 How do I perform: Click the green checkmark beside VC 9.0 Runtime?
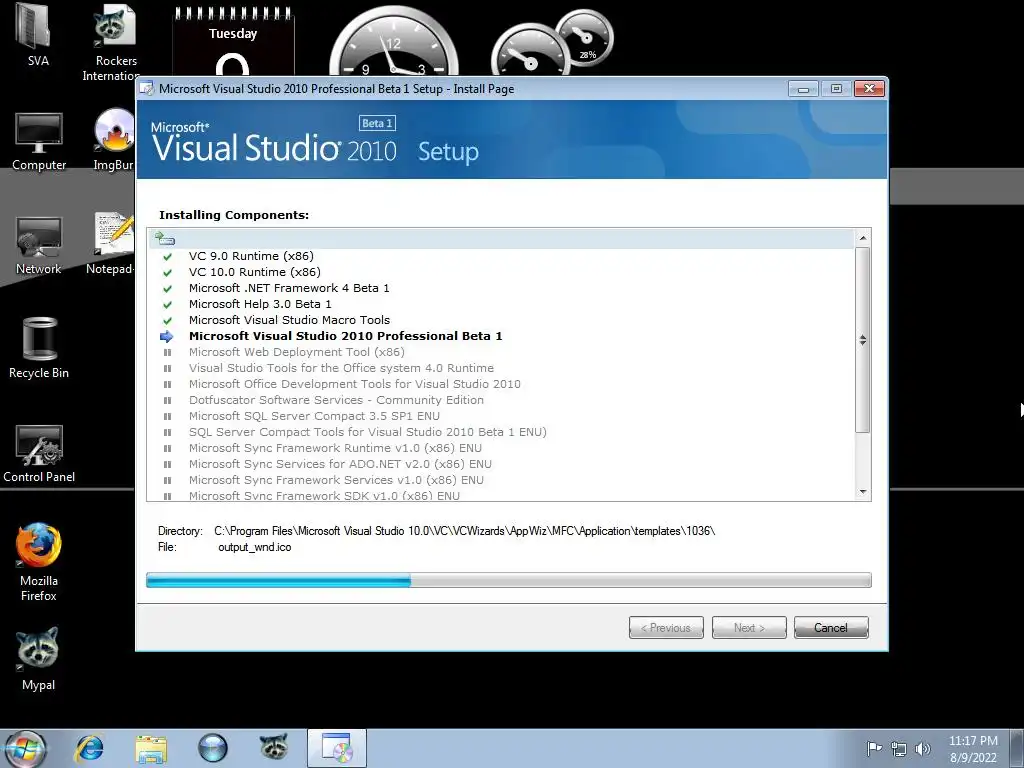coord(167,257)
